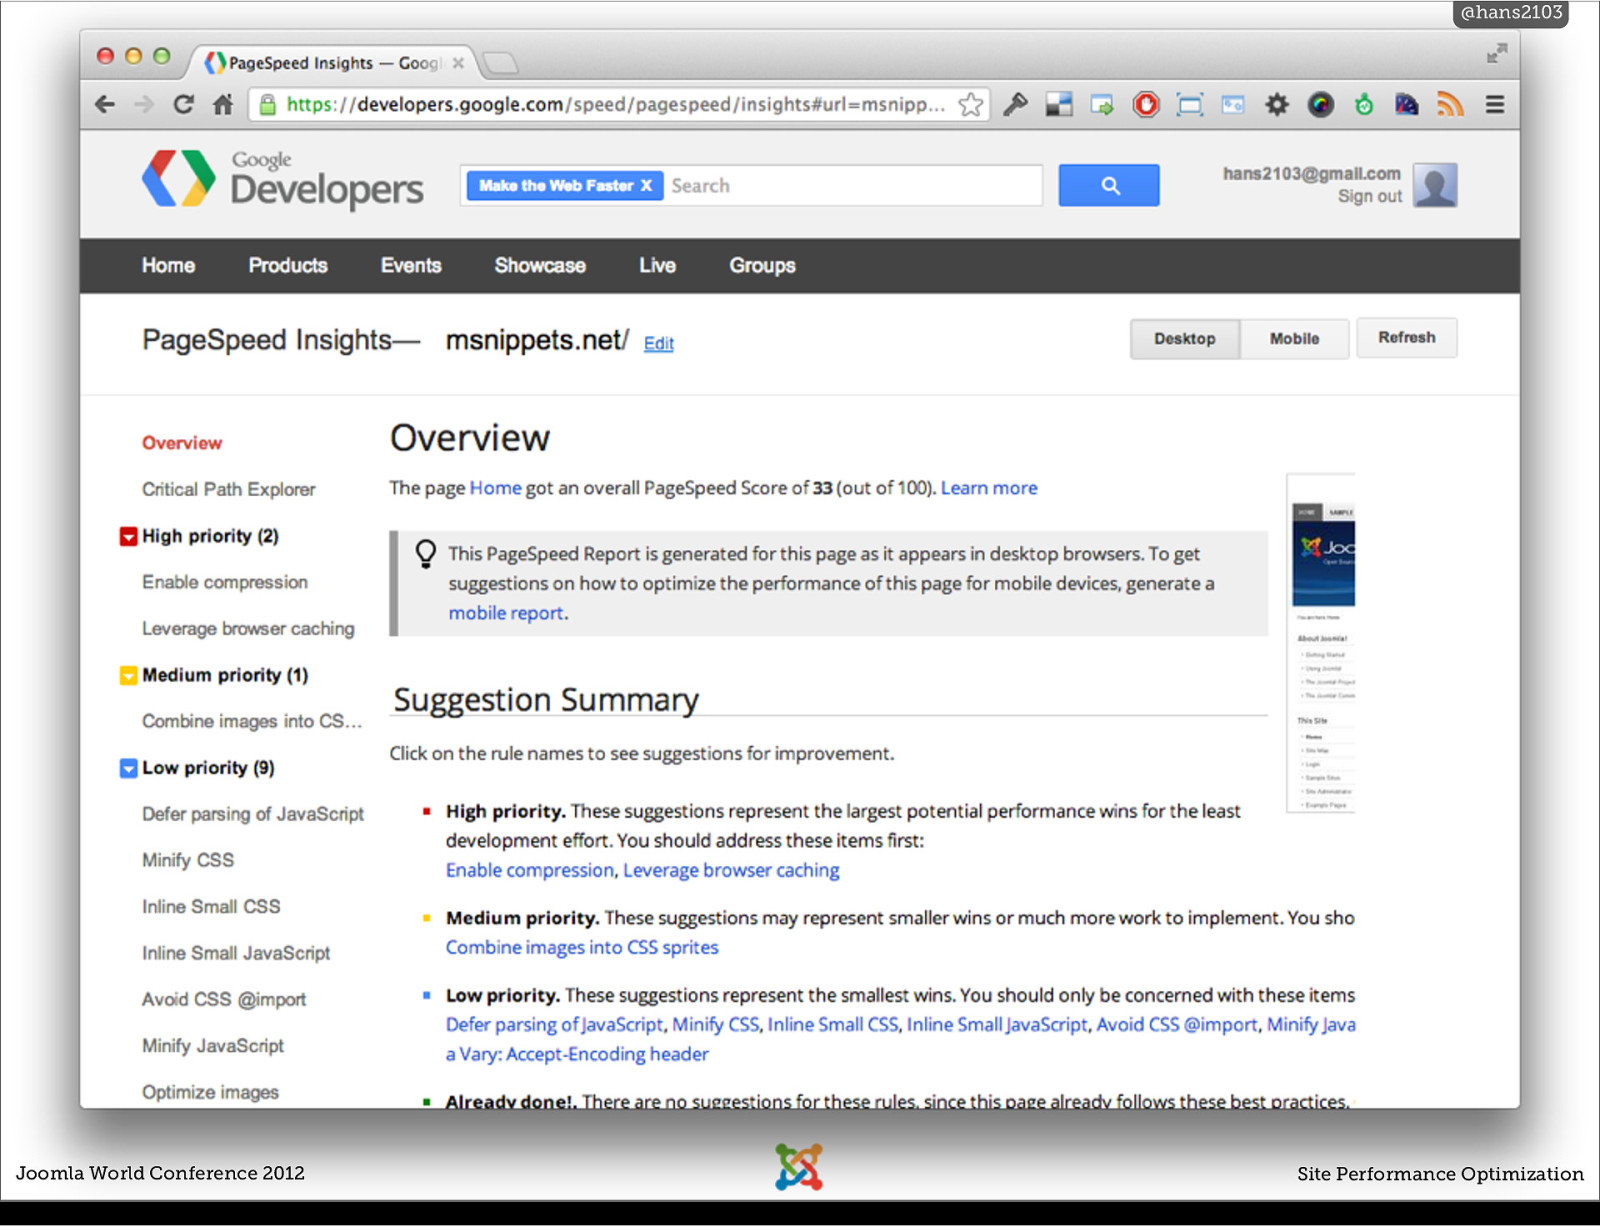Open Inline Small CSS in the sidebar
Viewport: 1600px width, 1232px height.
[211, 906]
